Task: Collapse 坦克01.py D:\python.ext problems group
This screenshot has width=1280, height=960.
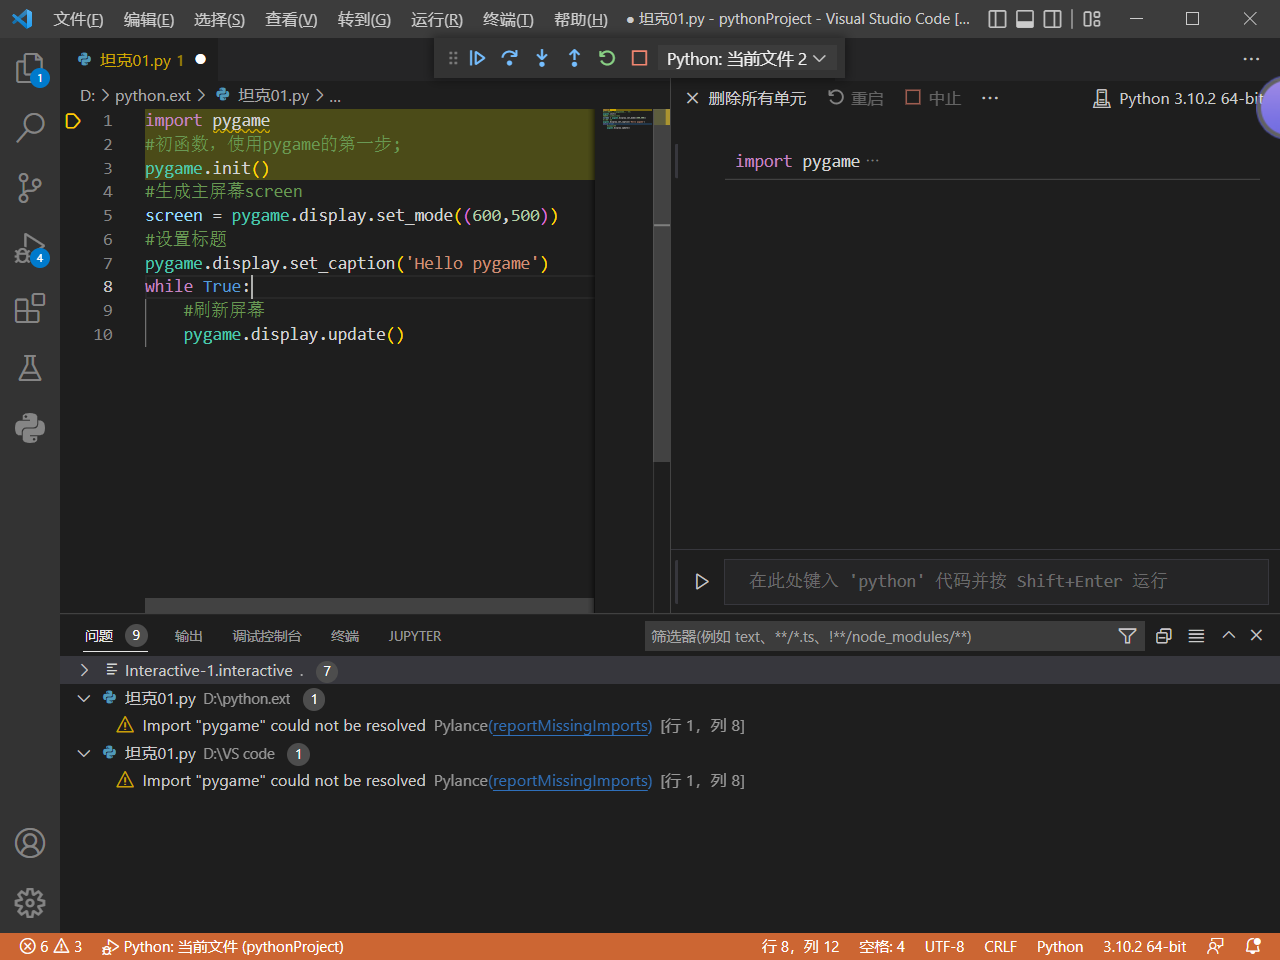Action: [x=84, y=698]
